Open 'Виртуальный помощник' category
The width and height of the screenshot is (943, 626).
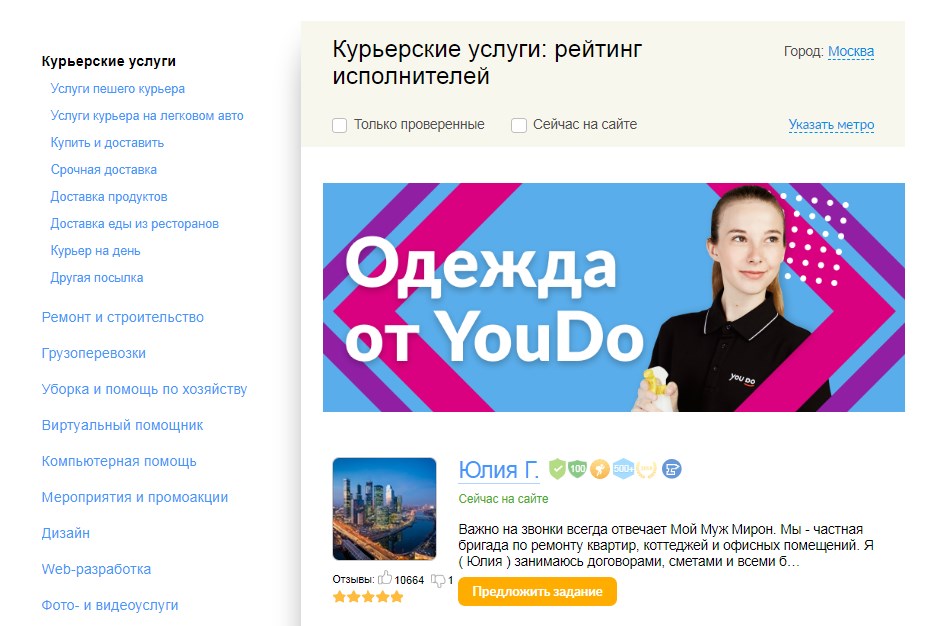coord(123,425)
